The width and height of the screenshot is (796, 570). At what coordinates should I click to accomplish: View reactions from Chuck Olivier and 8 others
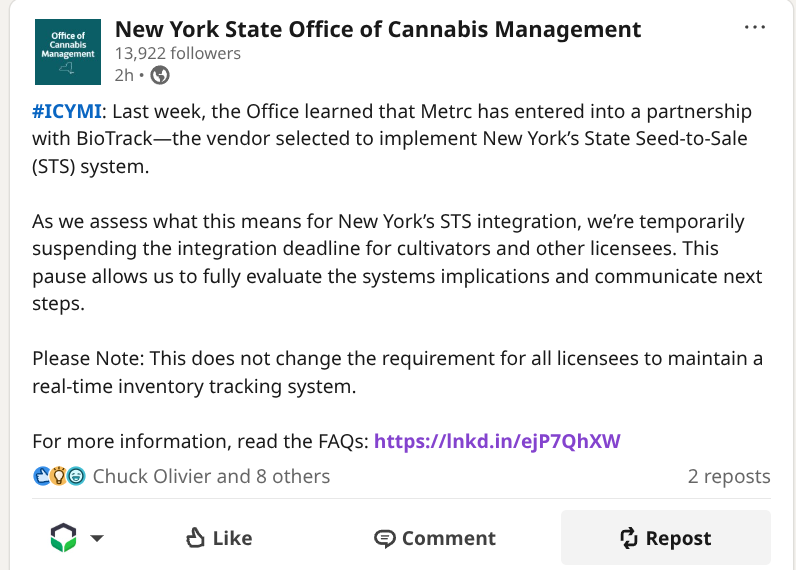pos(211,476)
